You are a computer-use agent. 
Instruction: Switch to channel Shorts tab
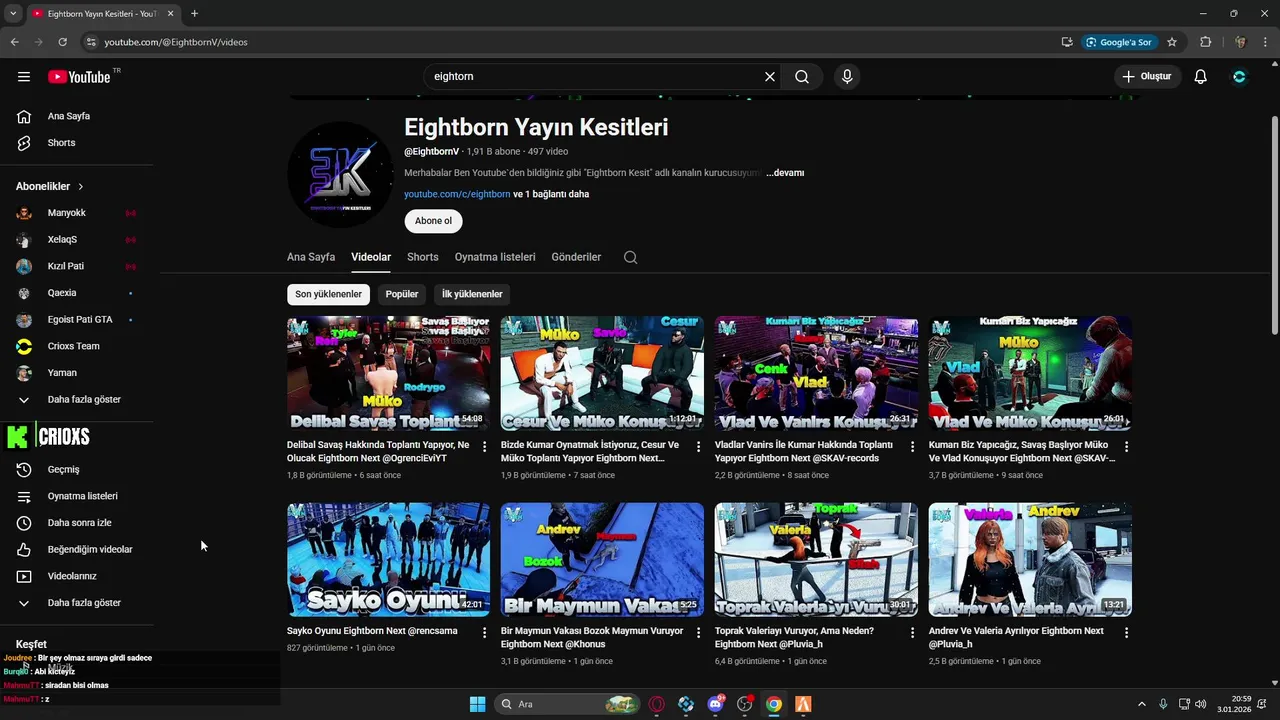[x=423, y=257]
